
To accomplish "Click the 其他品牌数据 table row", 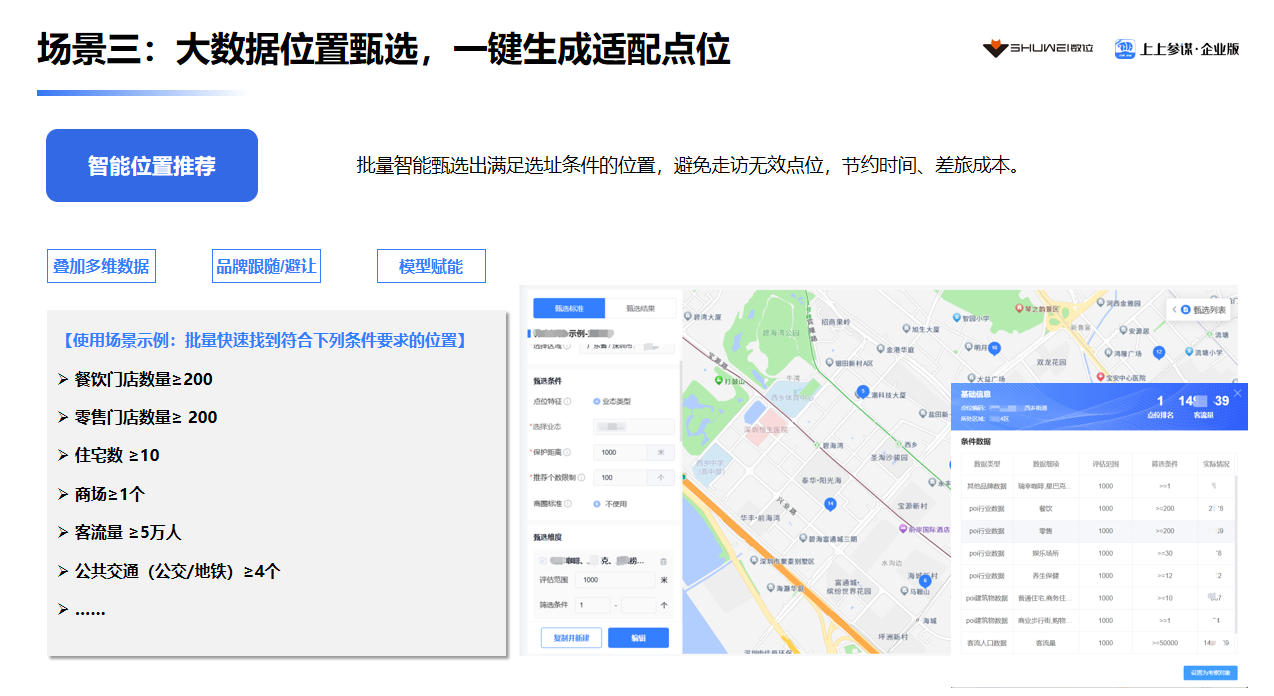I will click(x=1097, y=486).
